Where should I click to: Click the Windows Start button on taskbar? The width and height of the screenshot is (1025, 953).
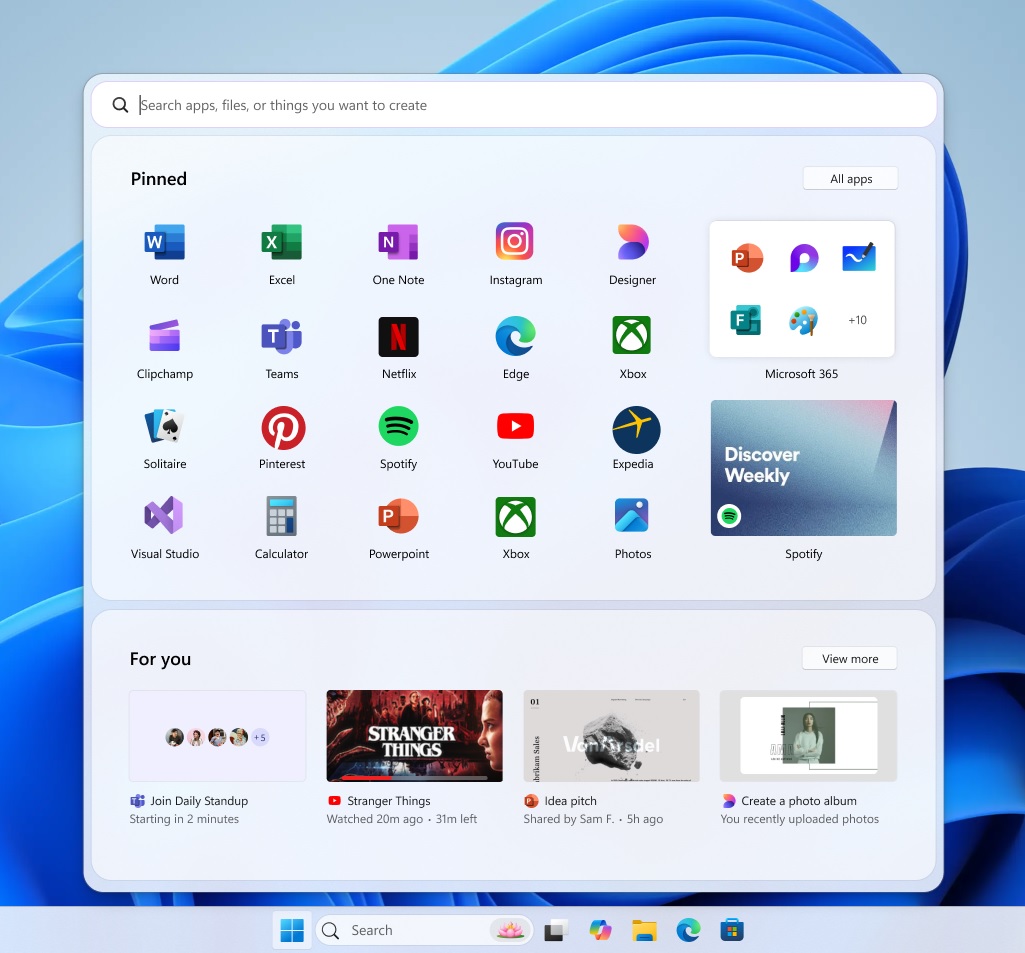(292, 931)
